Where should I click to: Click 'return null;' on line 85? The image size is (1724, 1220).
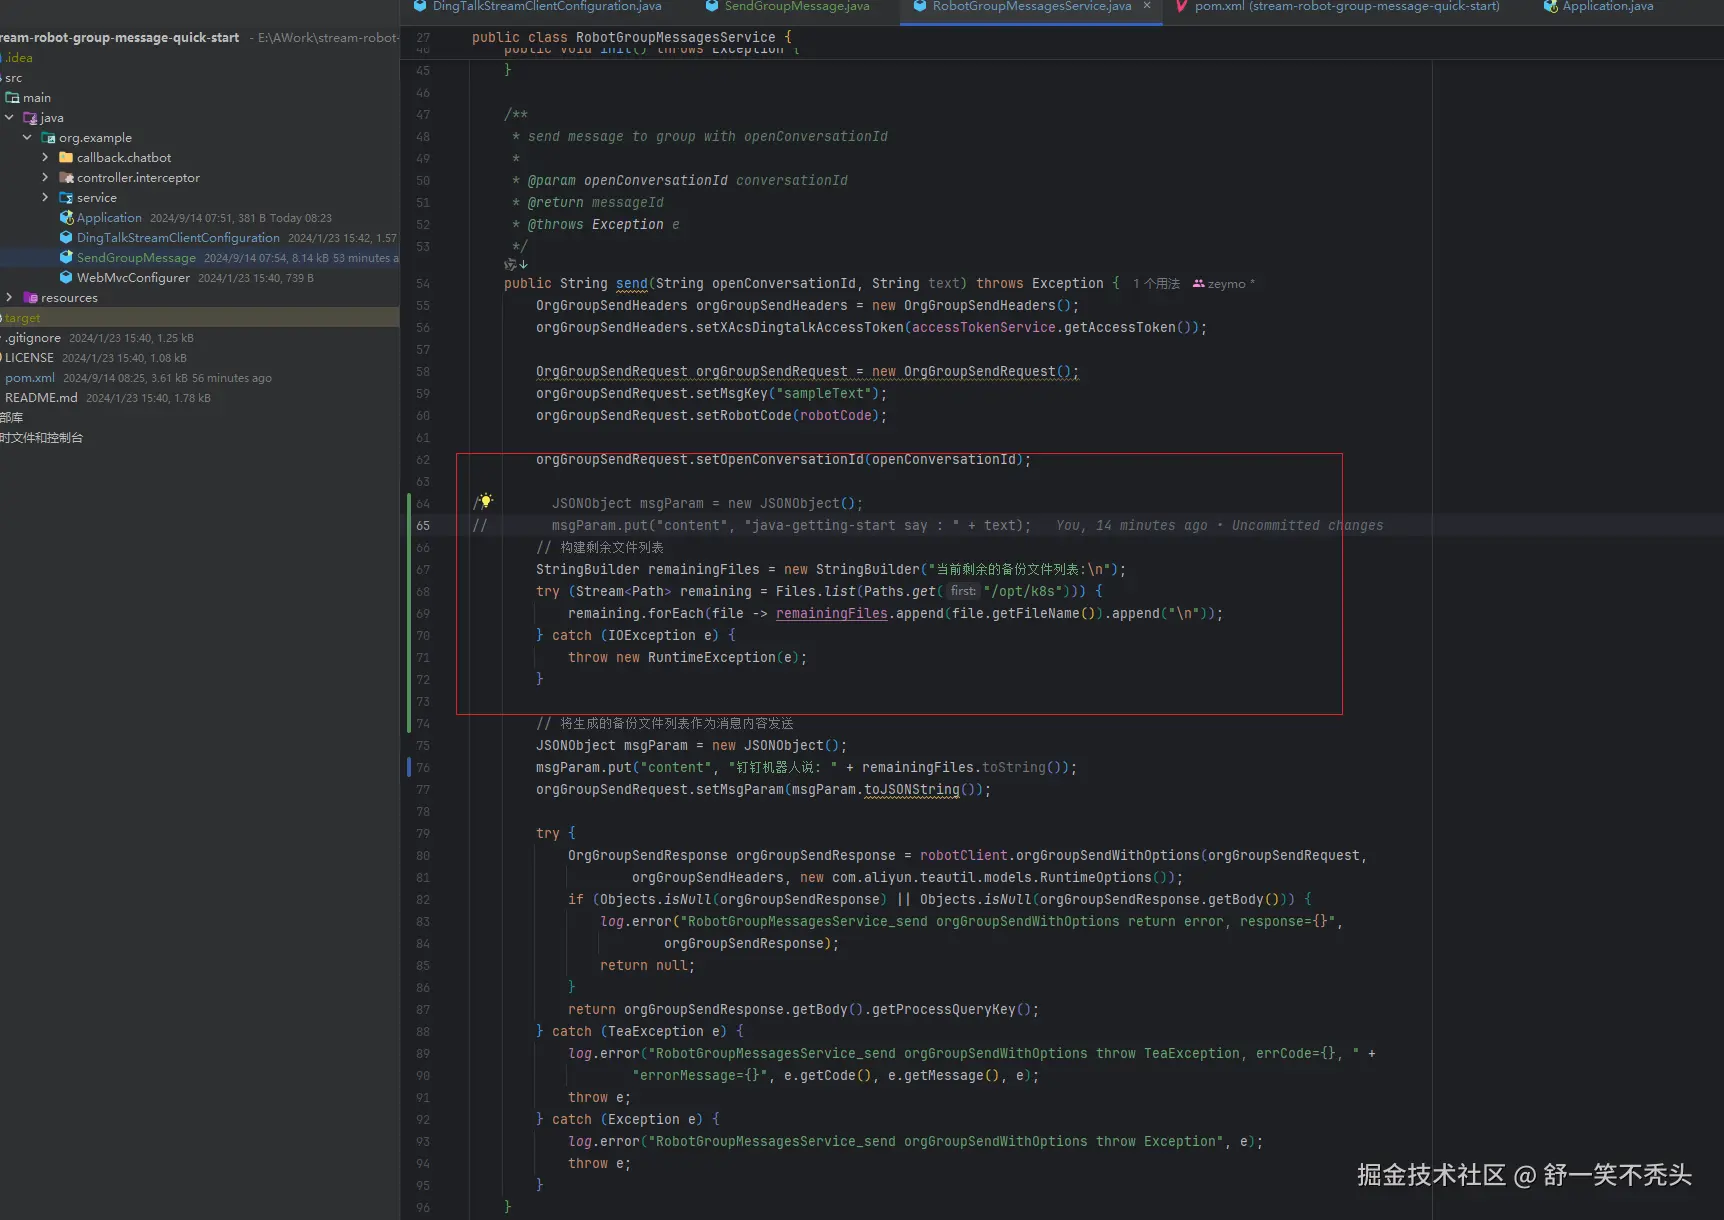[647, 966]
